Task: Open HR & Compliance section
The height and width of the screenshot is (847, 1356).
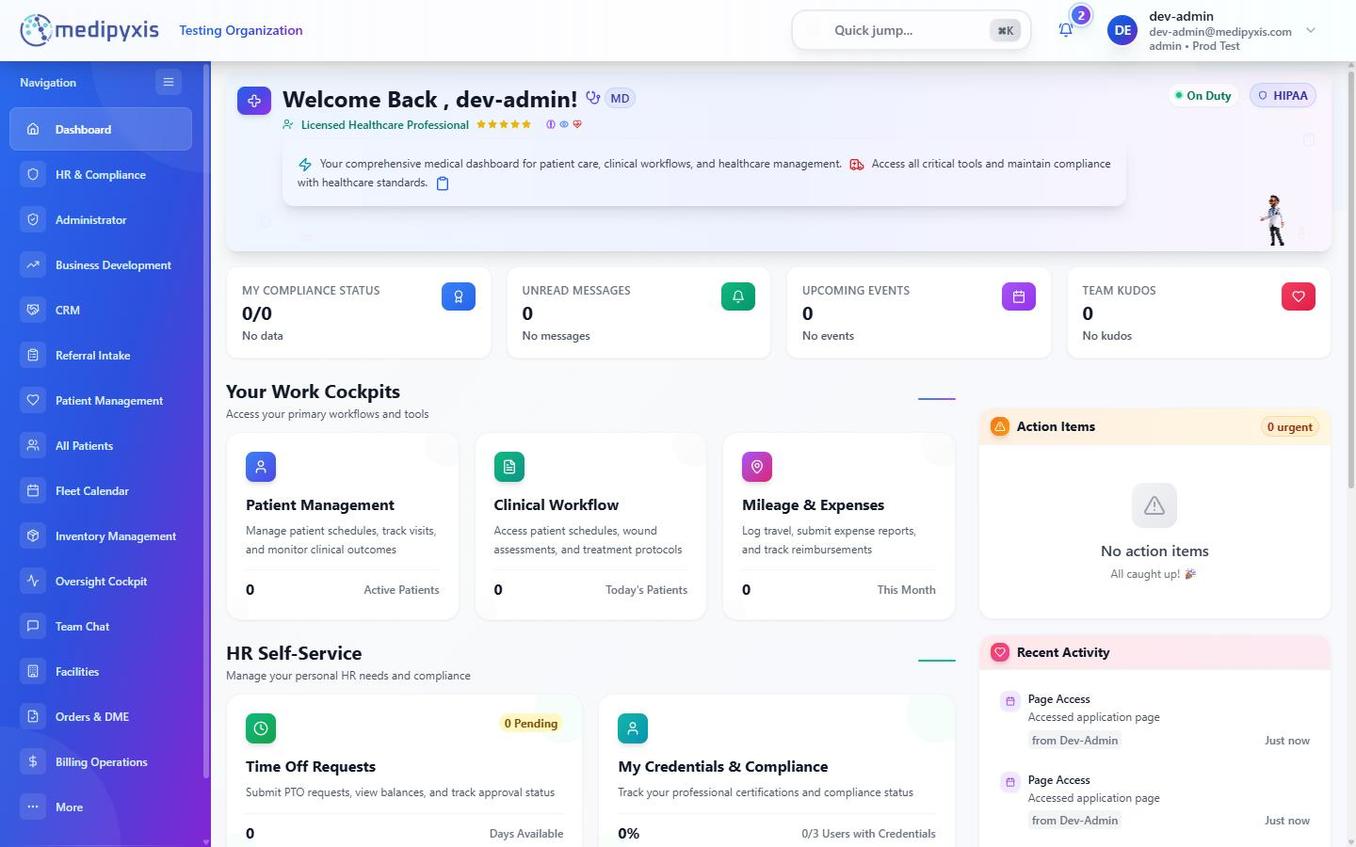Action: pyautogui.click(x=101, y=174)
